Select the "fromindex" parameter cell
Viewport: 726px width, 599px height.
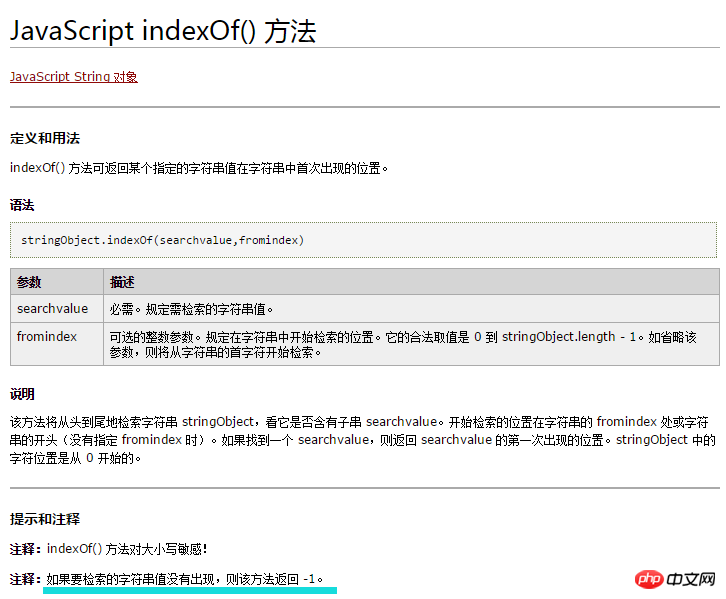pos(47,337)
